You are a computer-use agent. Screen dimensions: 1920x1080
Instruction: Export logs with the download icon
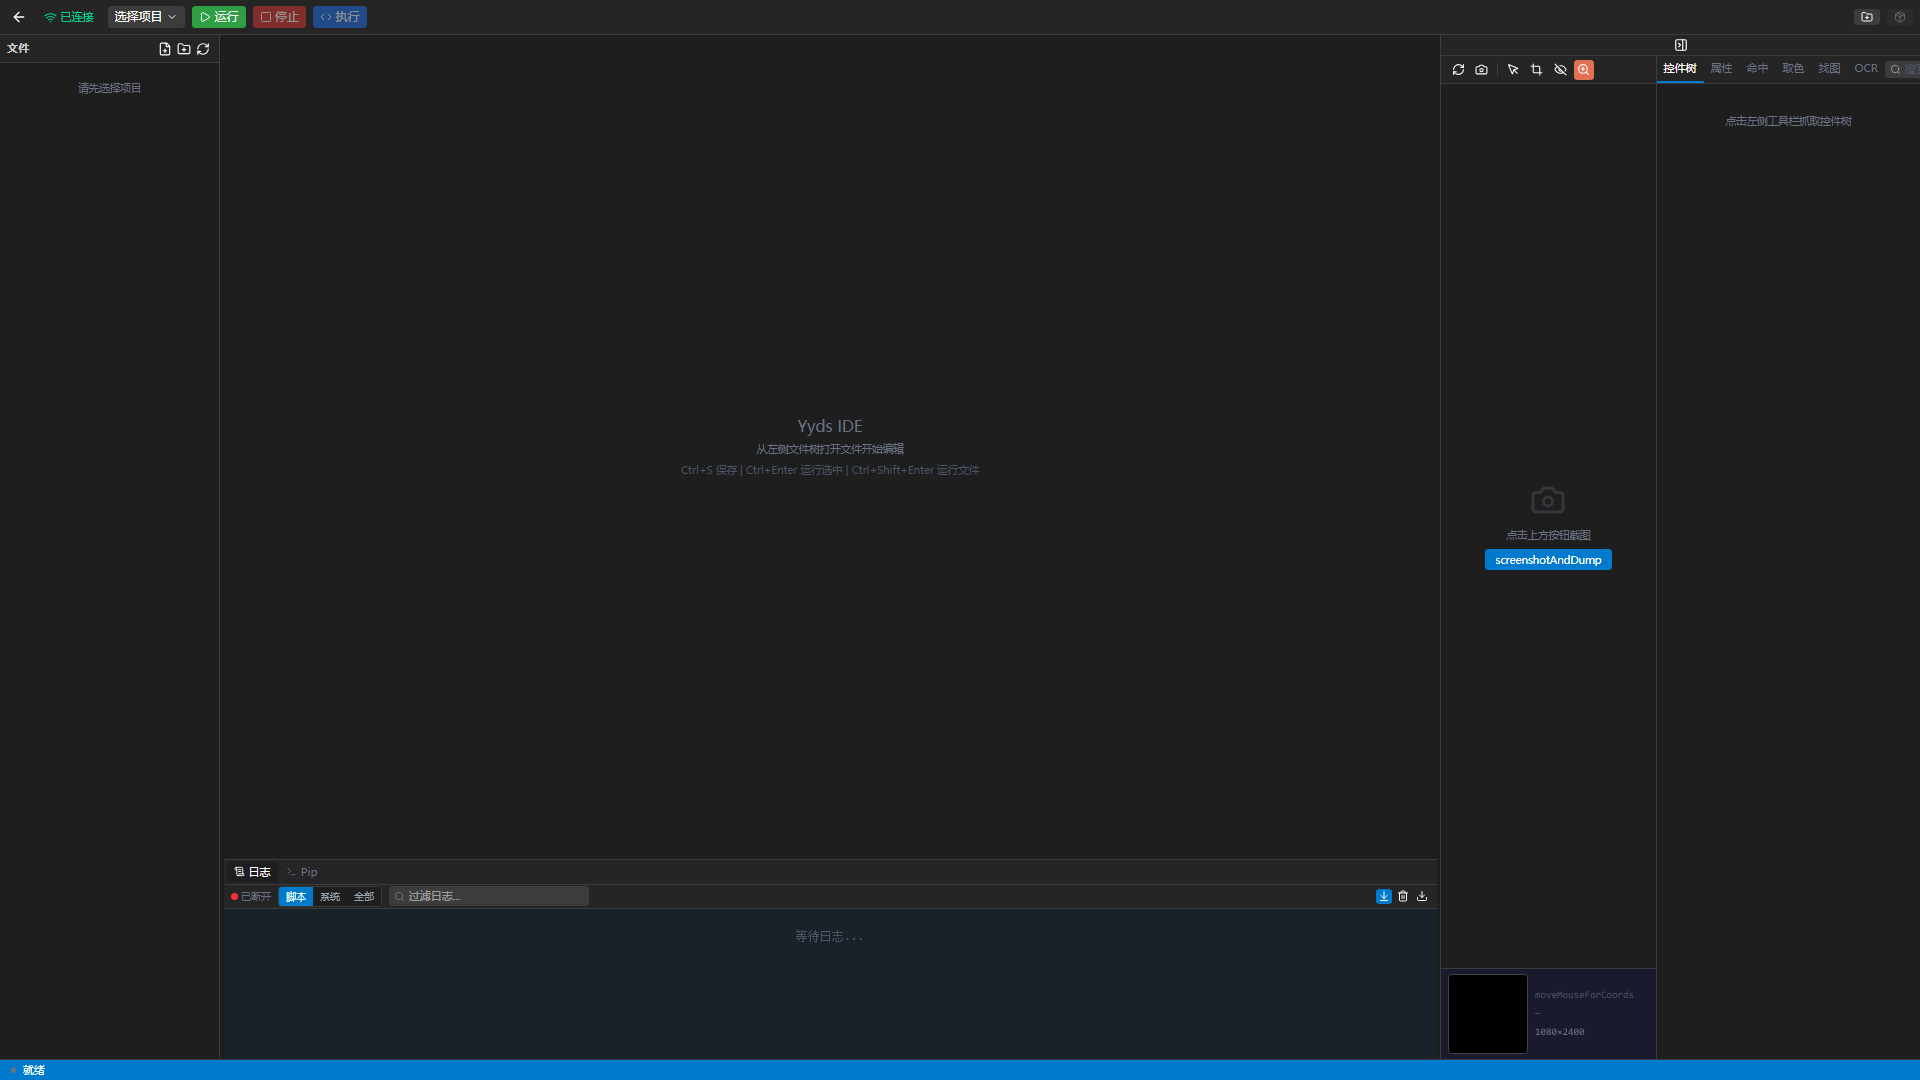(1422, 897)
